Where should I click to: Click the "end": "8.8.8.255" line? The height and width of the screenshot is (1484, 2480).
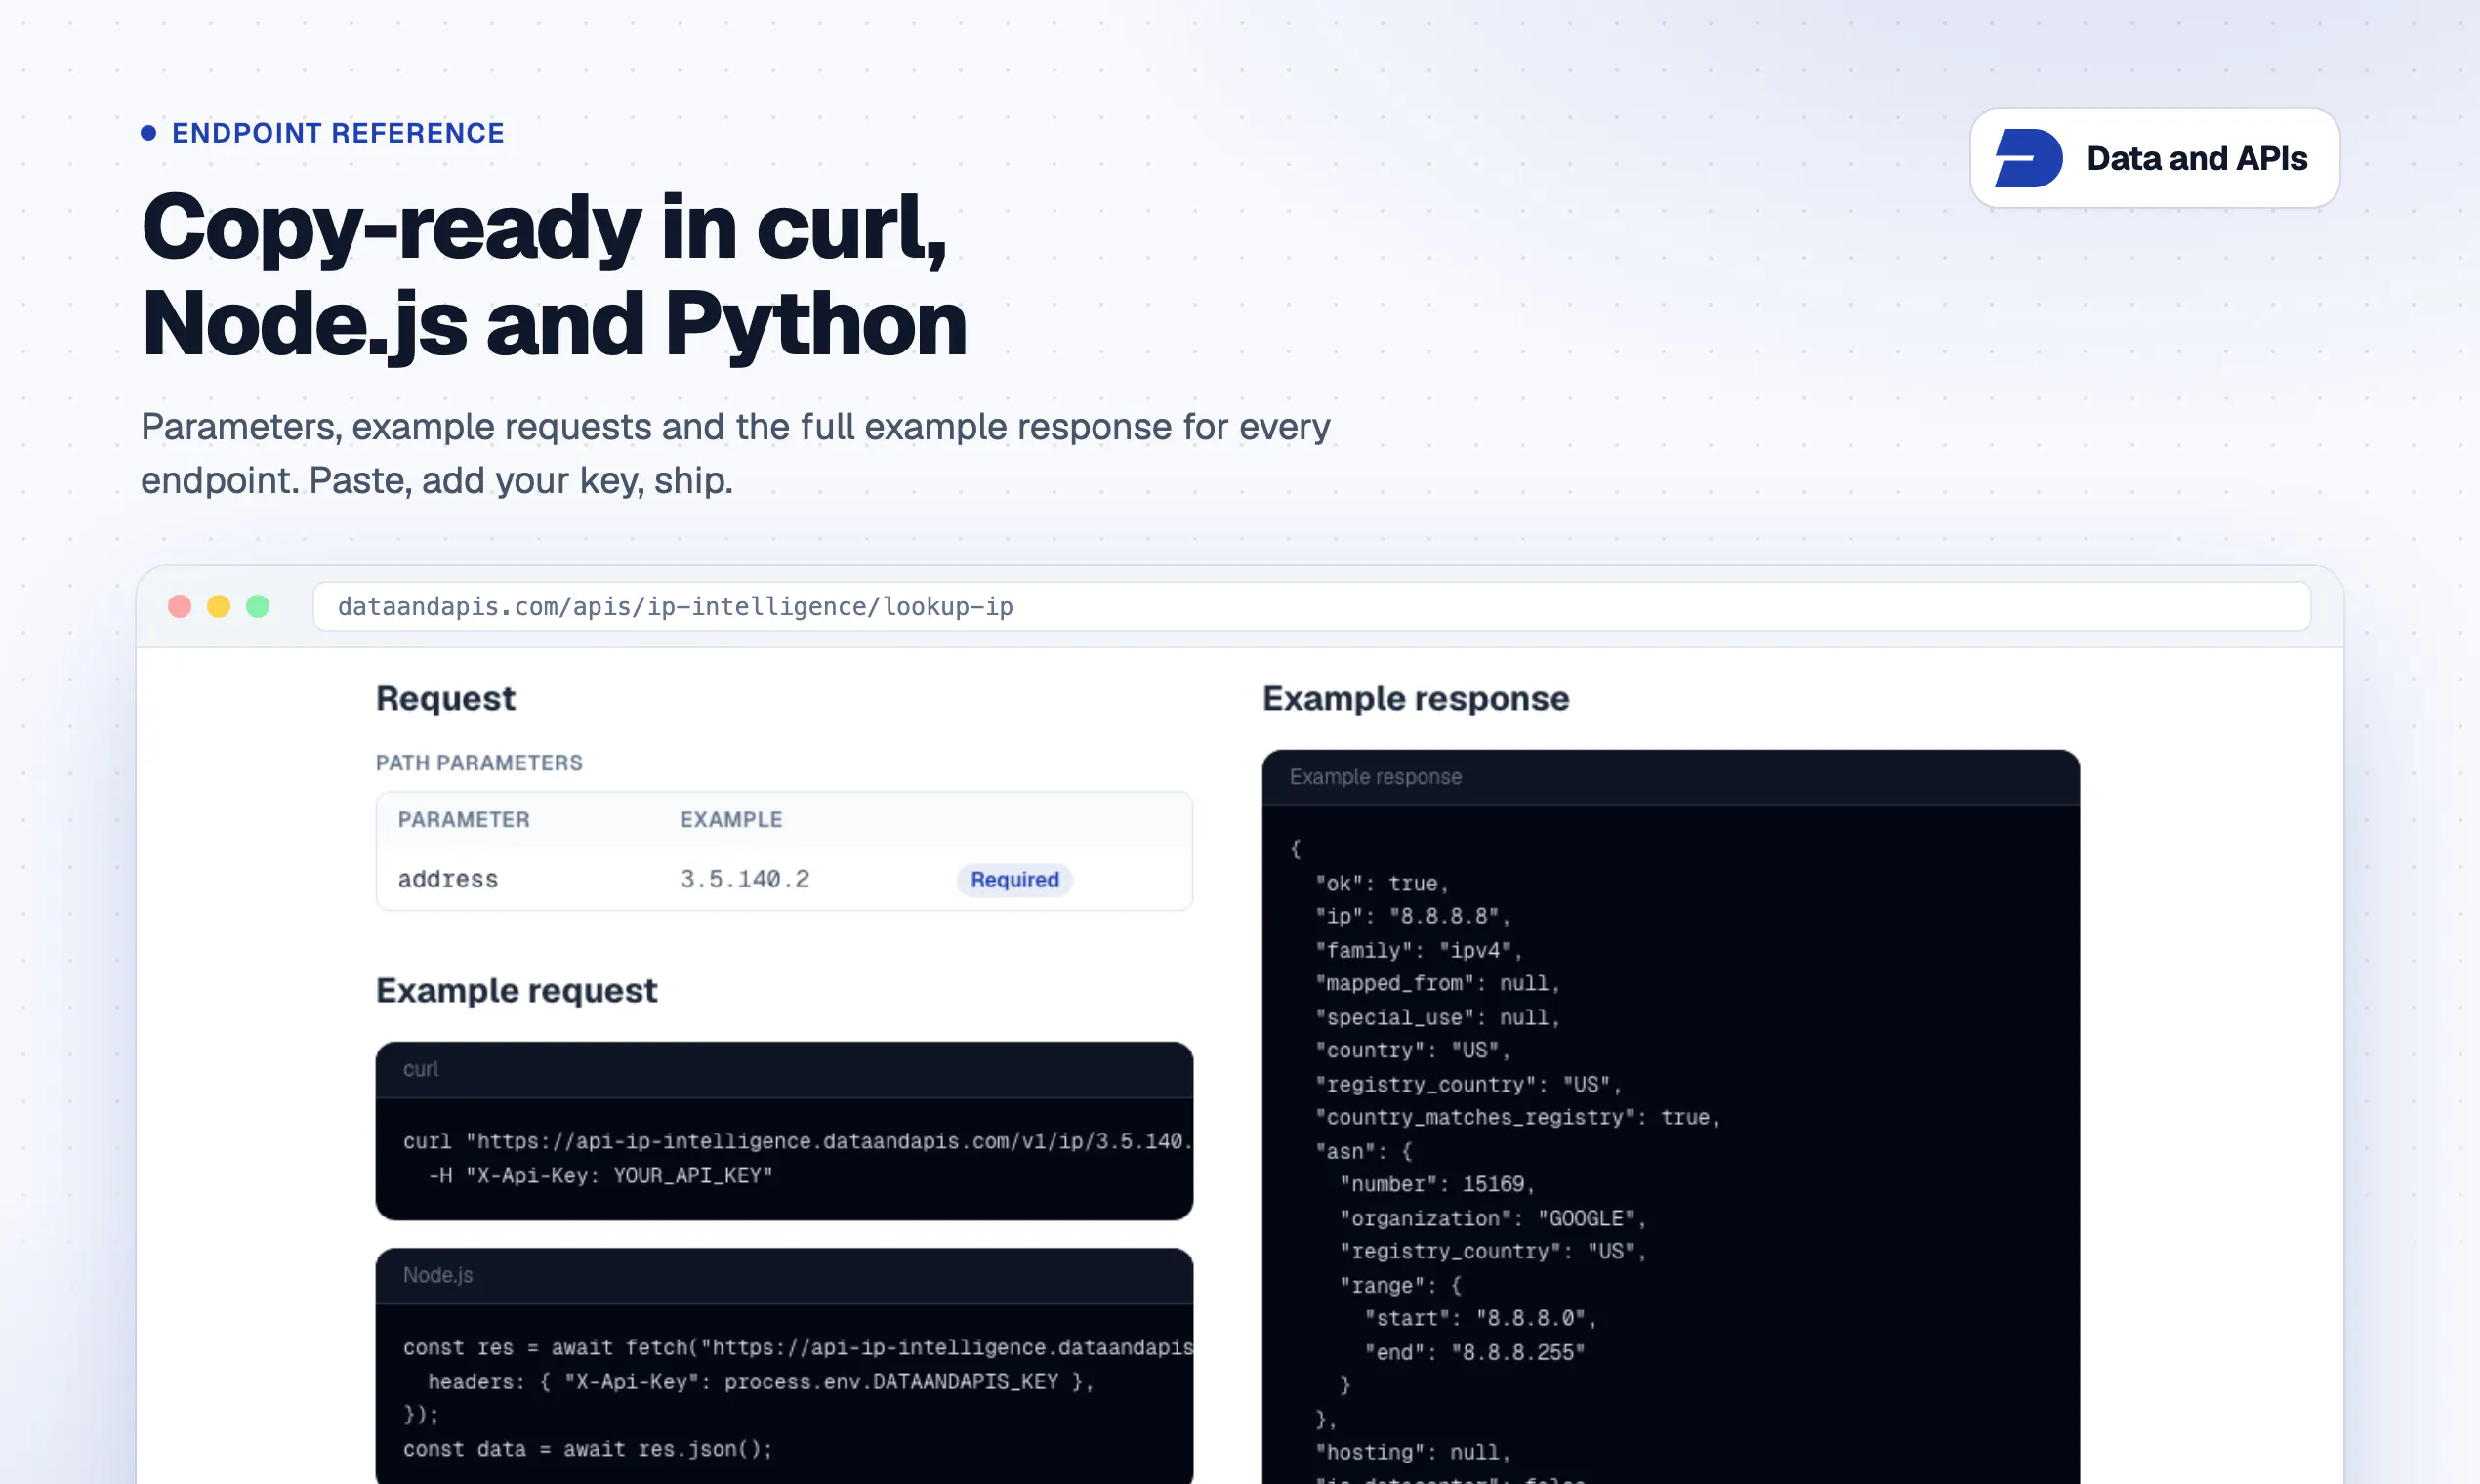(x=1475, y=1352)
